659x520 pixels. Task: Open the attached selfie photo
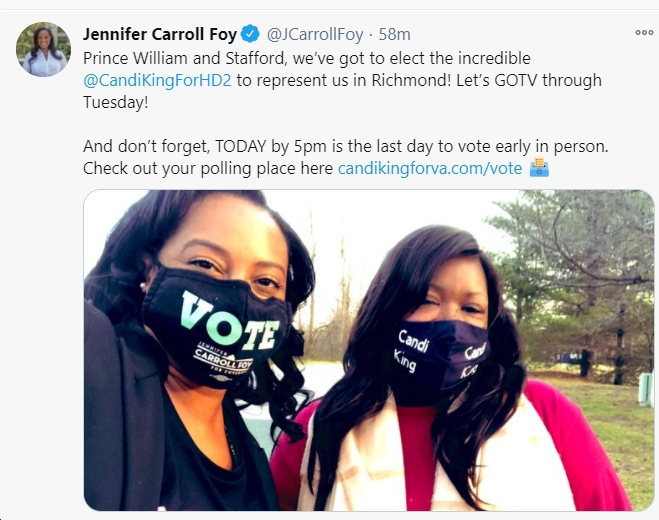click(x=369, y=350)
